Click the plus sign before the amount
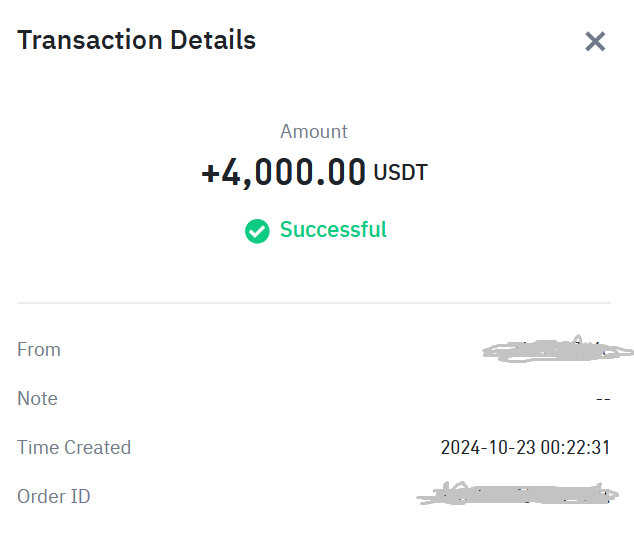This screenshot has height=539, width=634. (x=210, y=173)
